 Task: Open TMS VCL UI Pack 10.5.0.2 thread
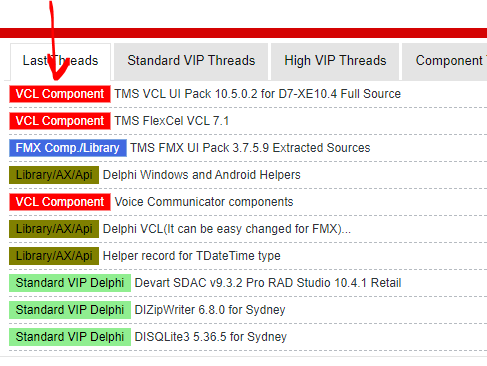click(257, 94)
